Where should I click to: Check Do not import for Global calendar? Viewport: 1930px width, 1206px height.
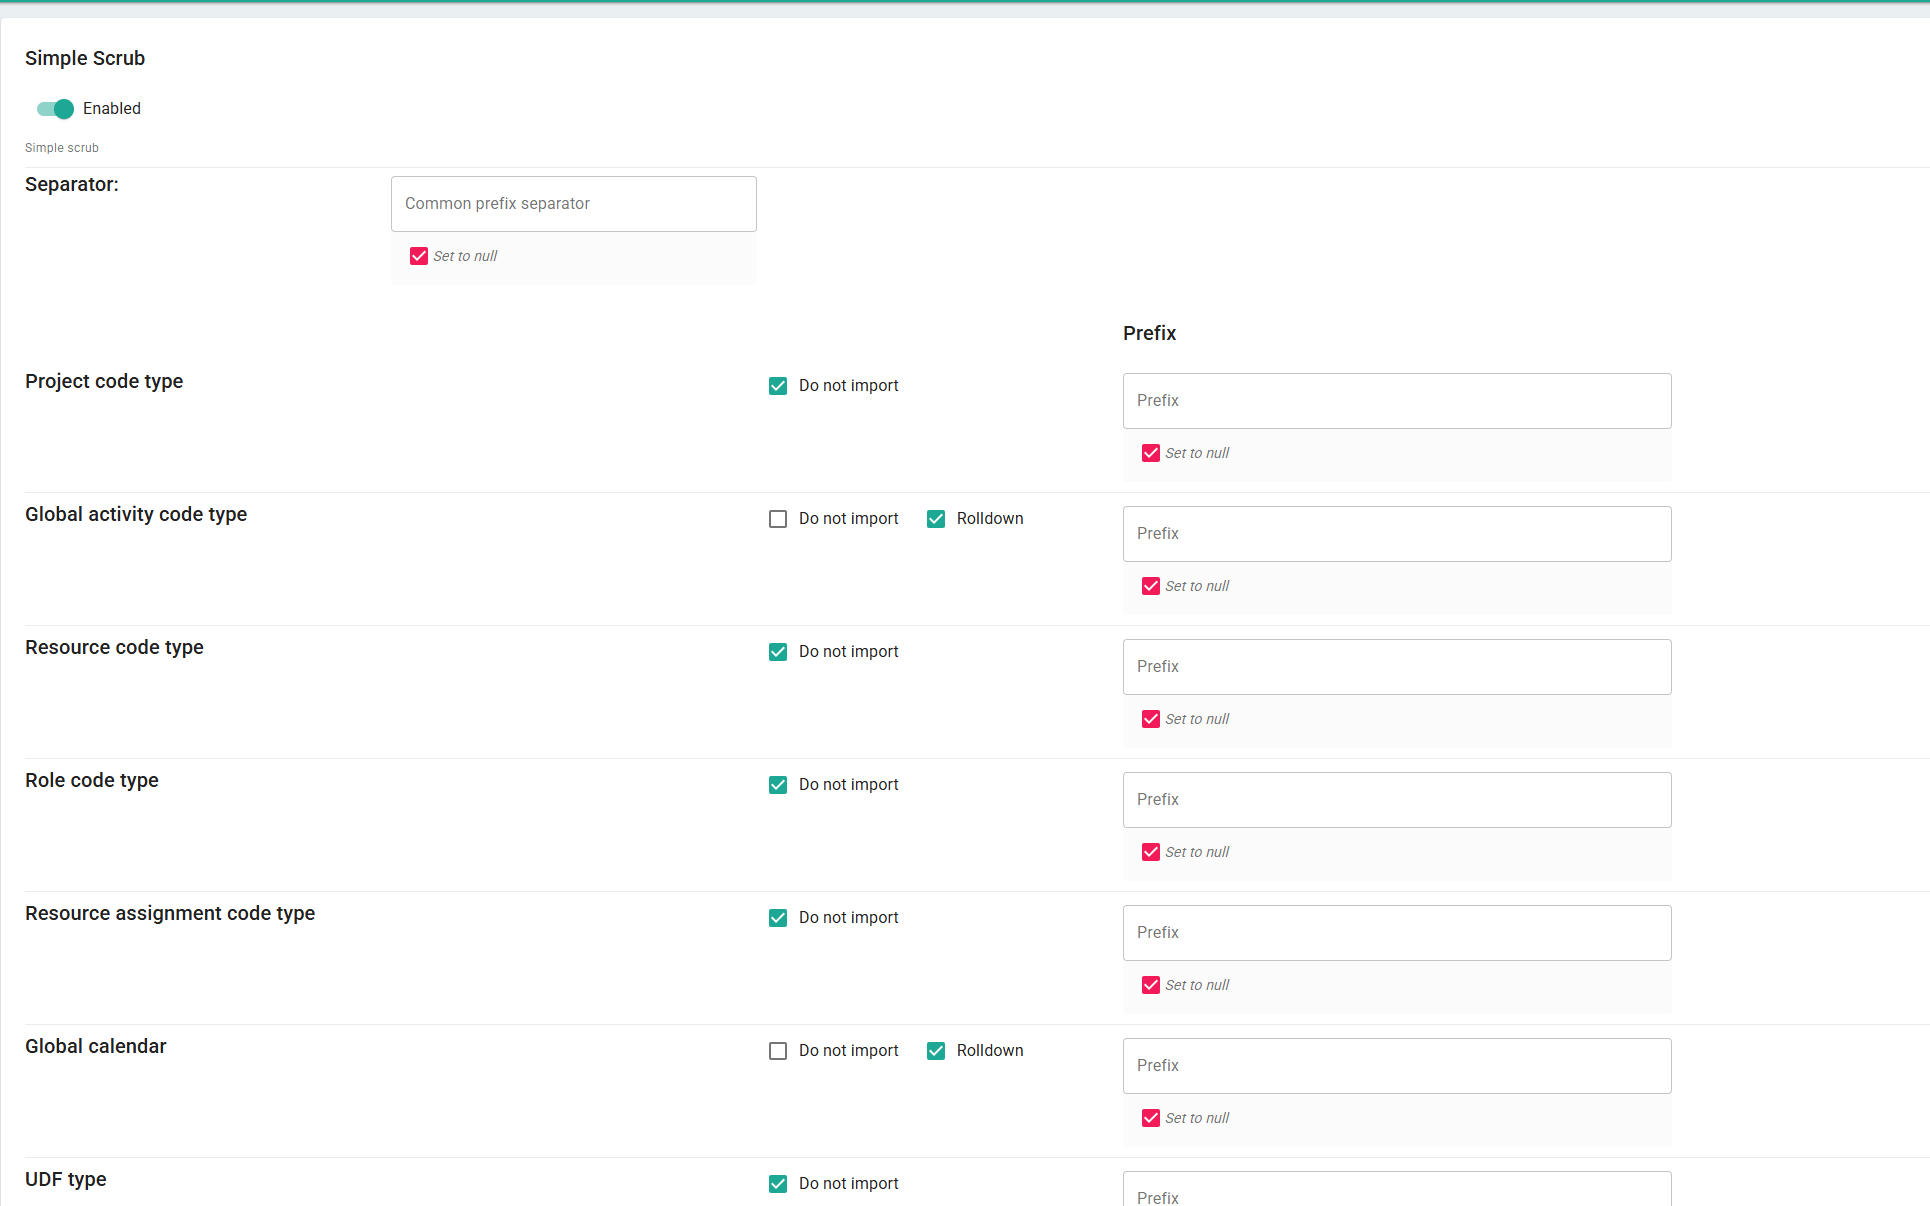(778, 1051)
